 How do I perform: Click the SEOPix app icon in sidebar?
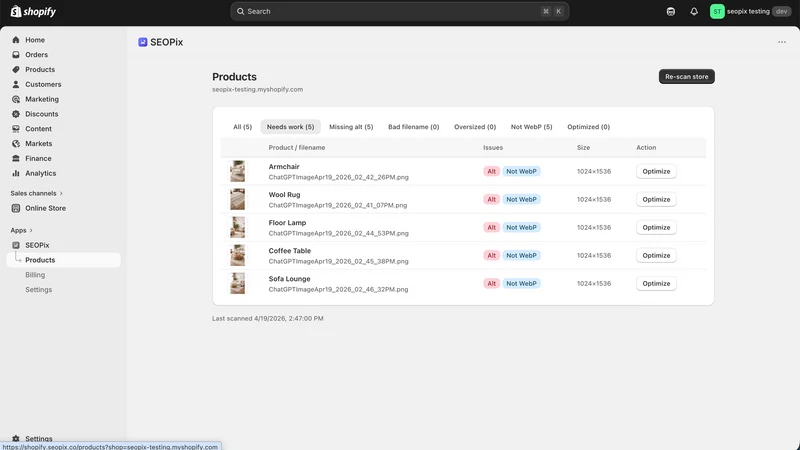click(x=16, y=245)
